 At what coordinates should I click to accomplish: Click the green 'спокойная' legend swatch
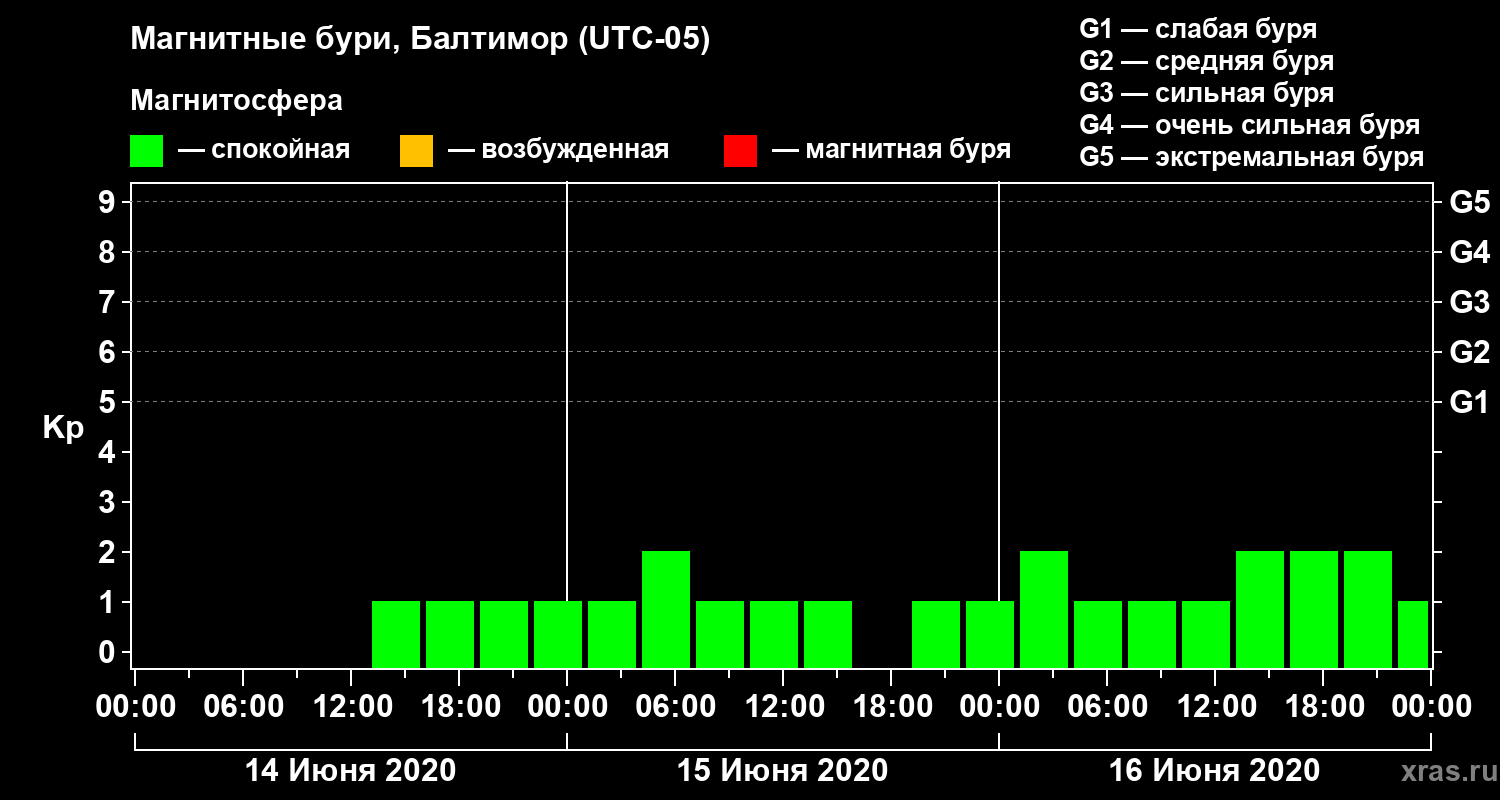point(146,151)
